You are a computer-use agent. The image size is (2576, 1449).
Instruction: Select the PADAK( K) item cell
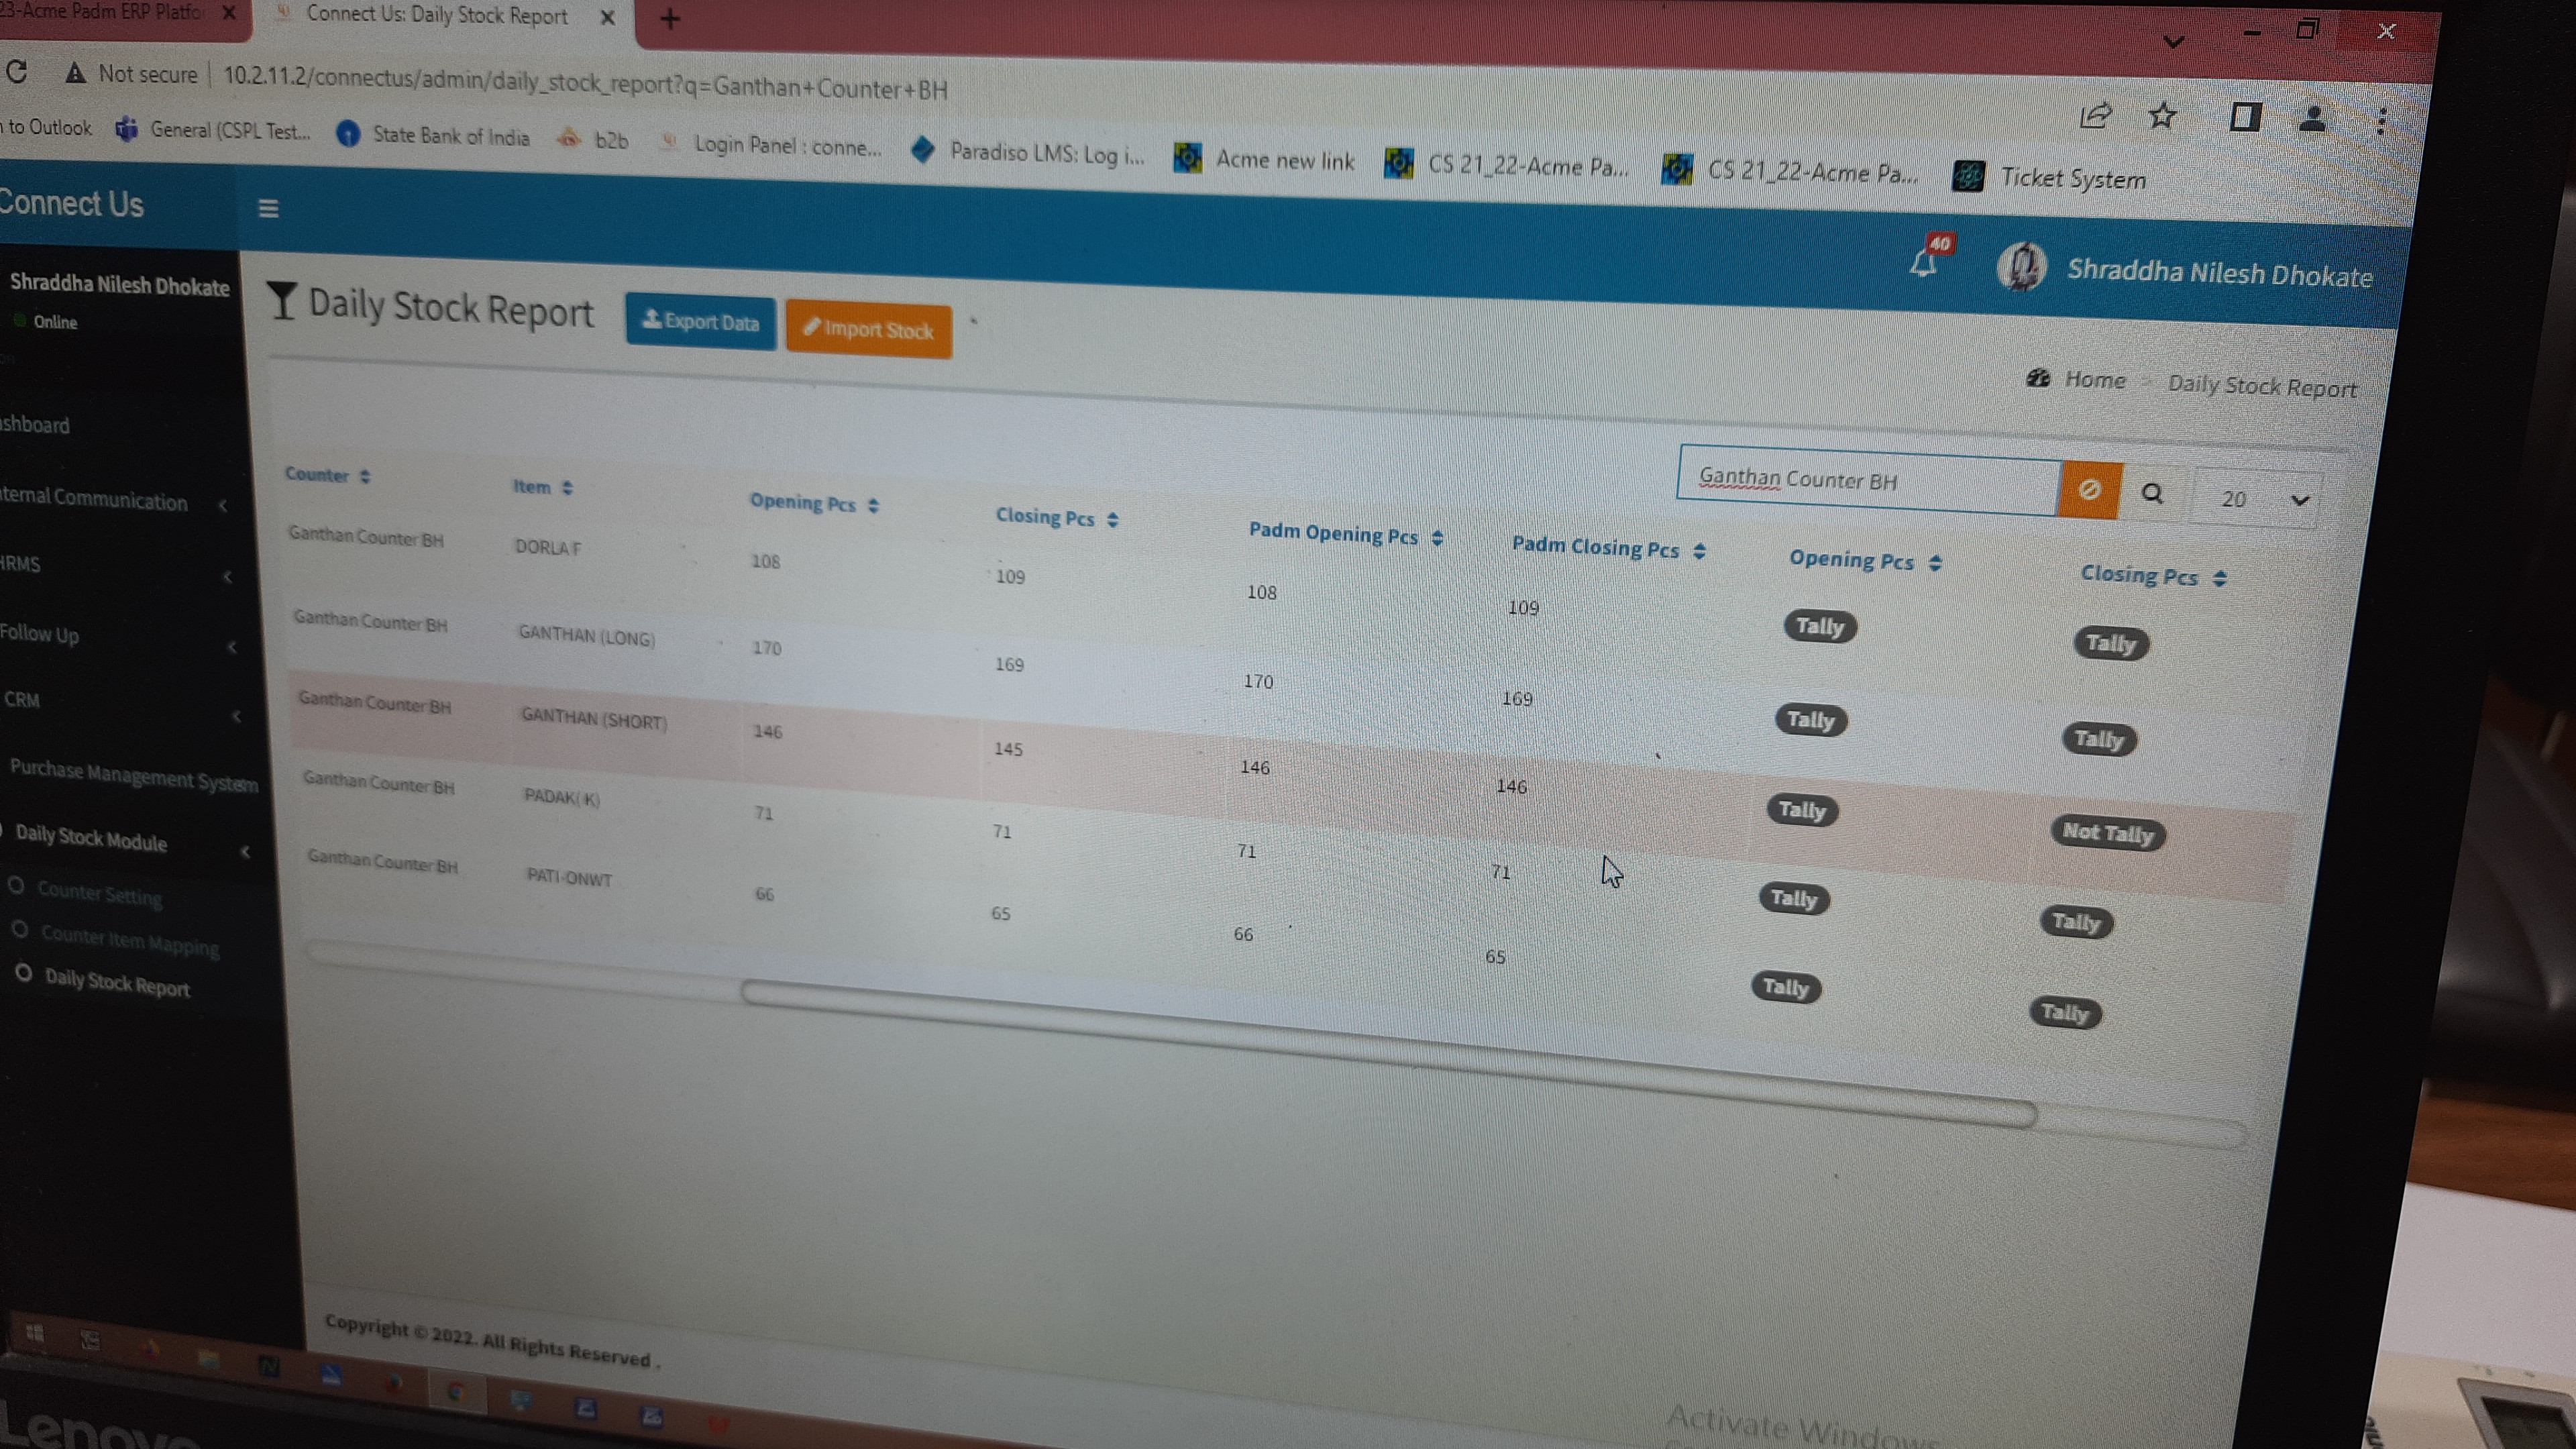point(561,797)
